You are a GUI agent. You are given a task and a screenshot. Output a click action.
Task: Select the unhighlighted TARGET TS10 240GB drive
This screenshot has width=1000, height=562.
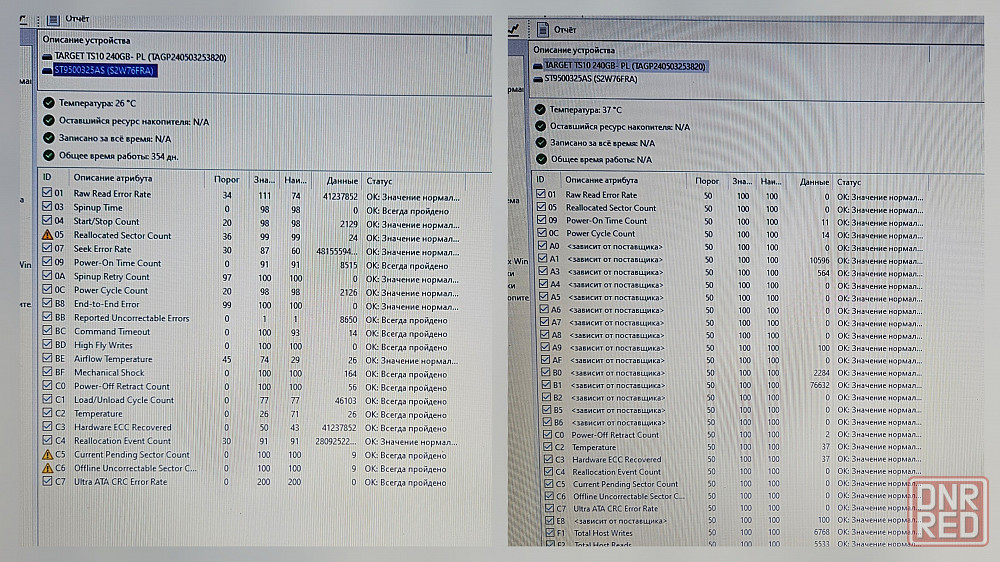140,57
